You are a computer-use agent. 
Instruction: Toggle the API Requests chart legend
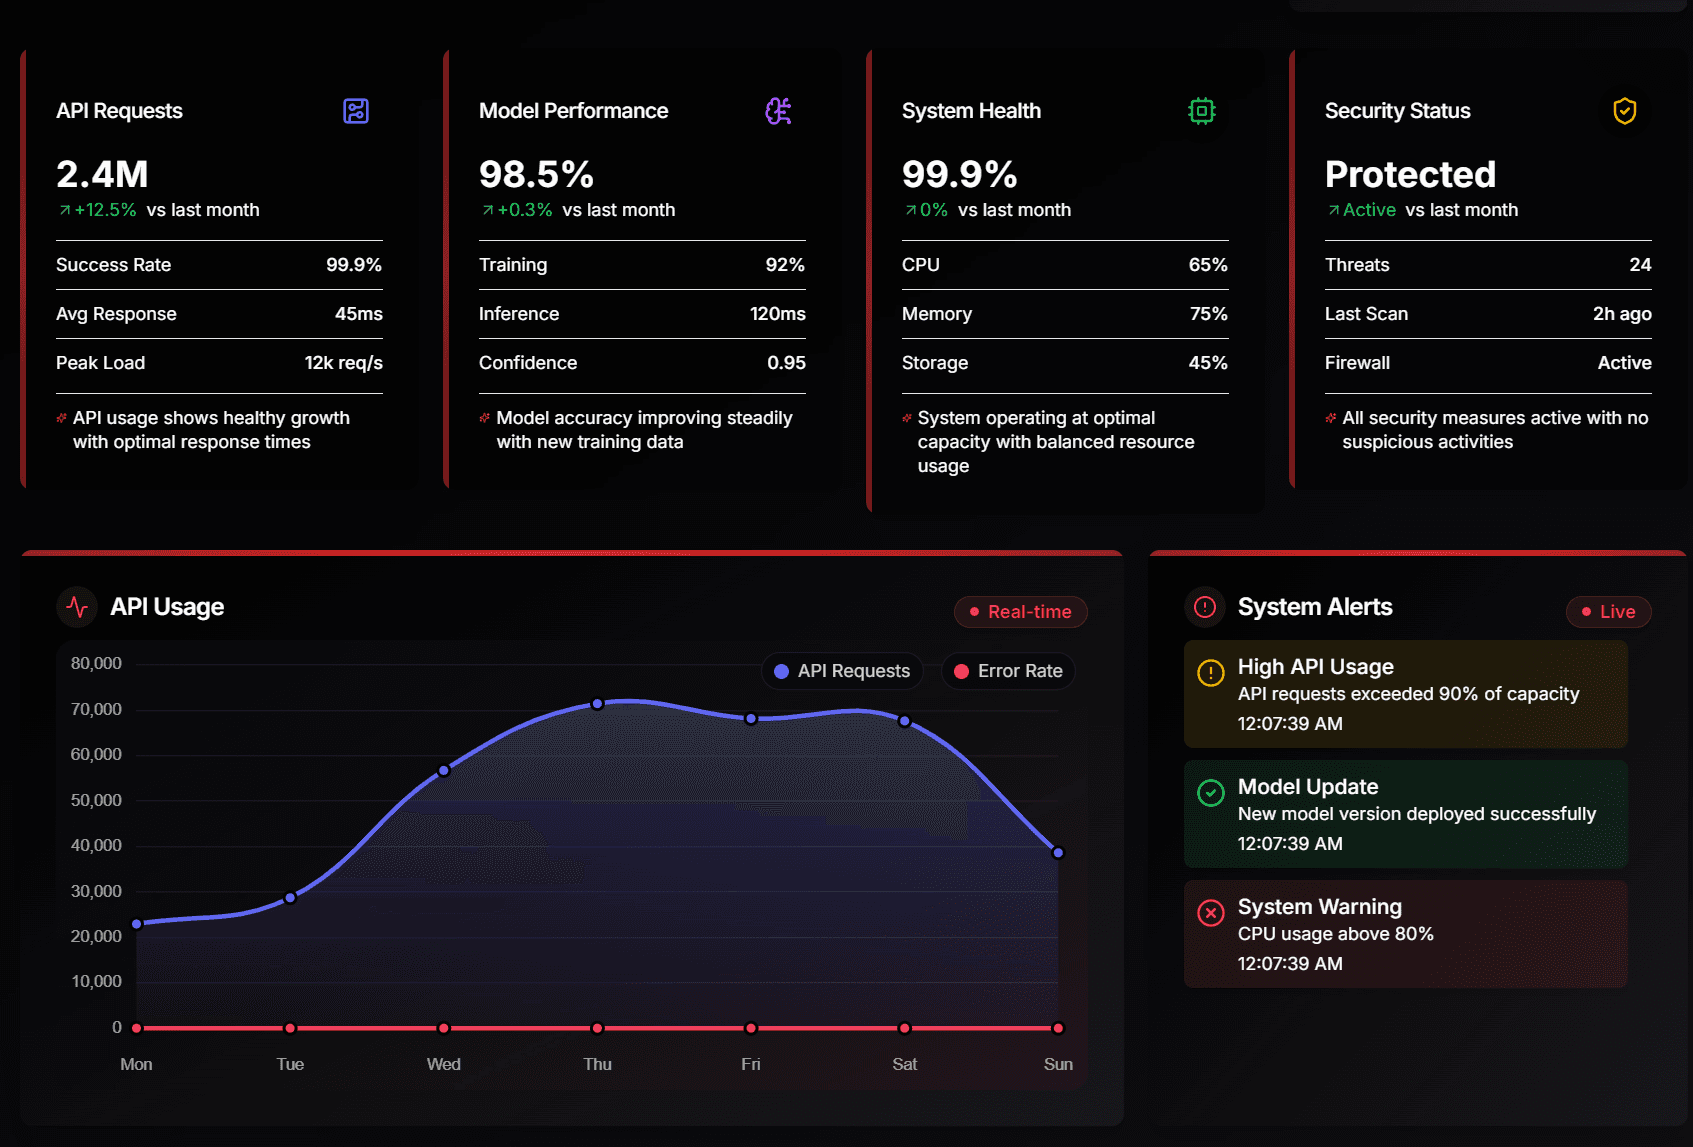coord(842,671)
